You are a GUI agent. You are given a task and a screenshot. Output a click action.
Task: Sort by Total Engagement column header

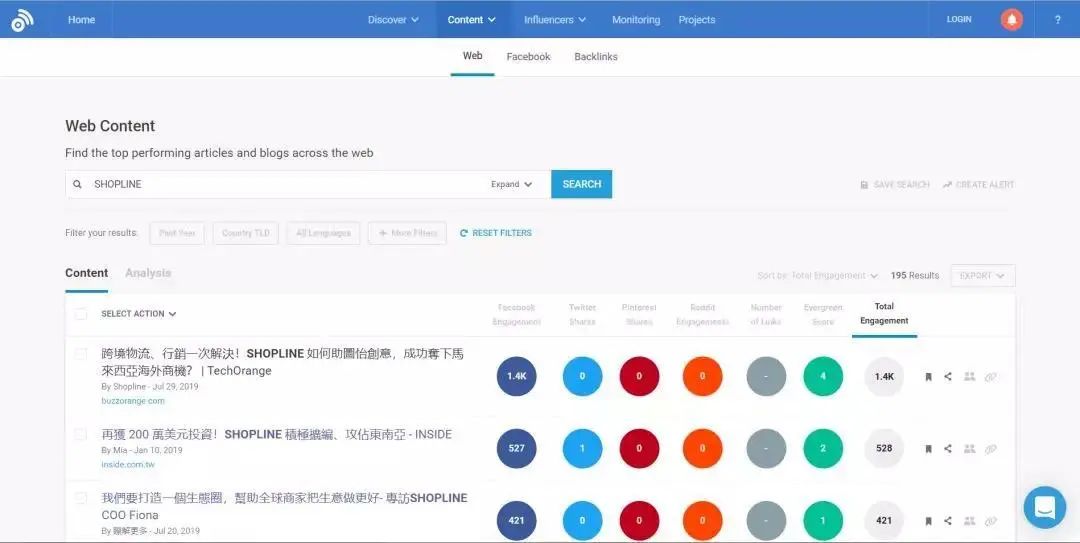pos(884,314)
